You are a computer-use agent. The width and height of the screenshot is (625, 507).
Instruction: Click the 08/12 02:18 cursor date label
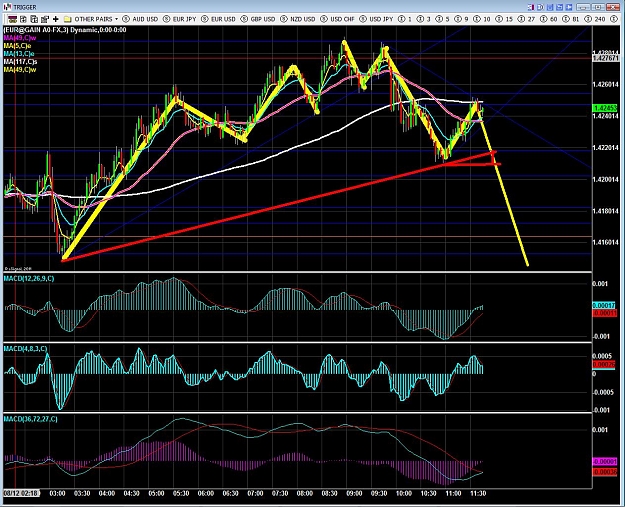click(x=22, y=493)
